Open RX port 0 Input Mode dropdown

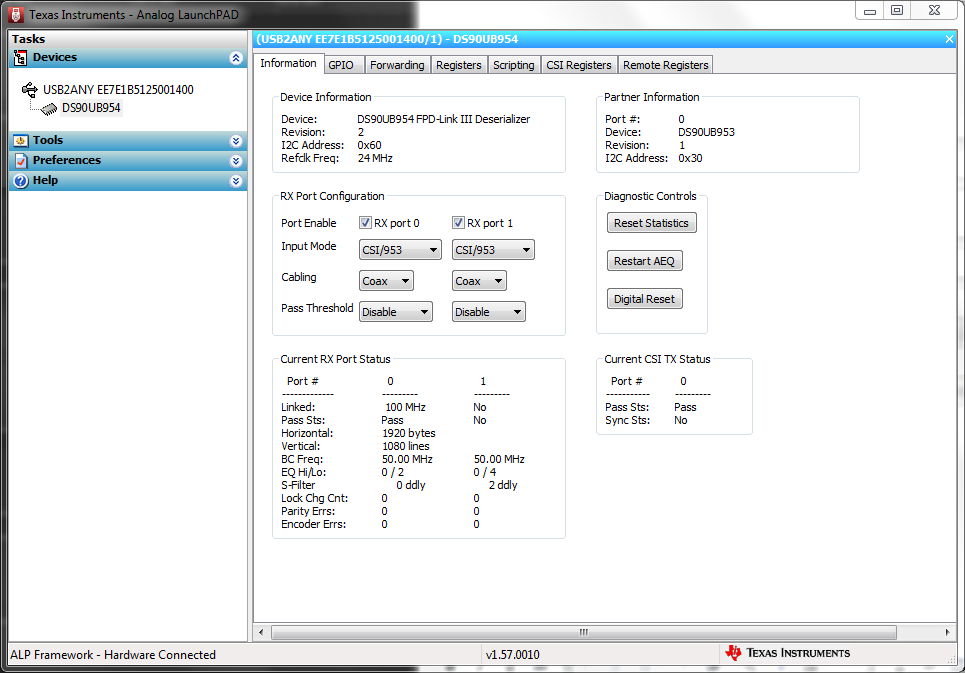coord(400,250)
